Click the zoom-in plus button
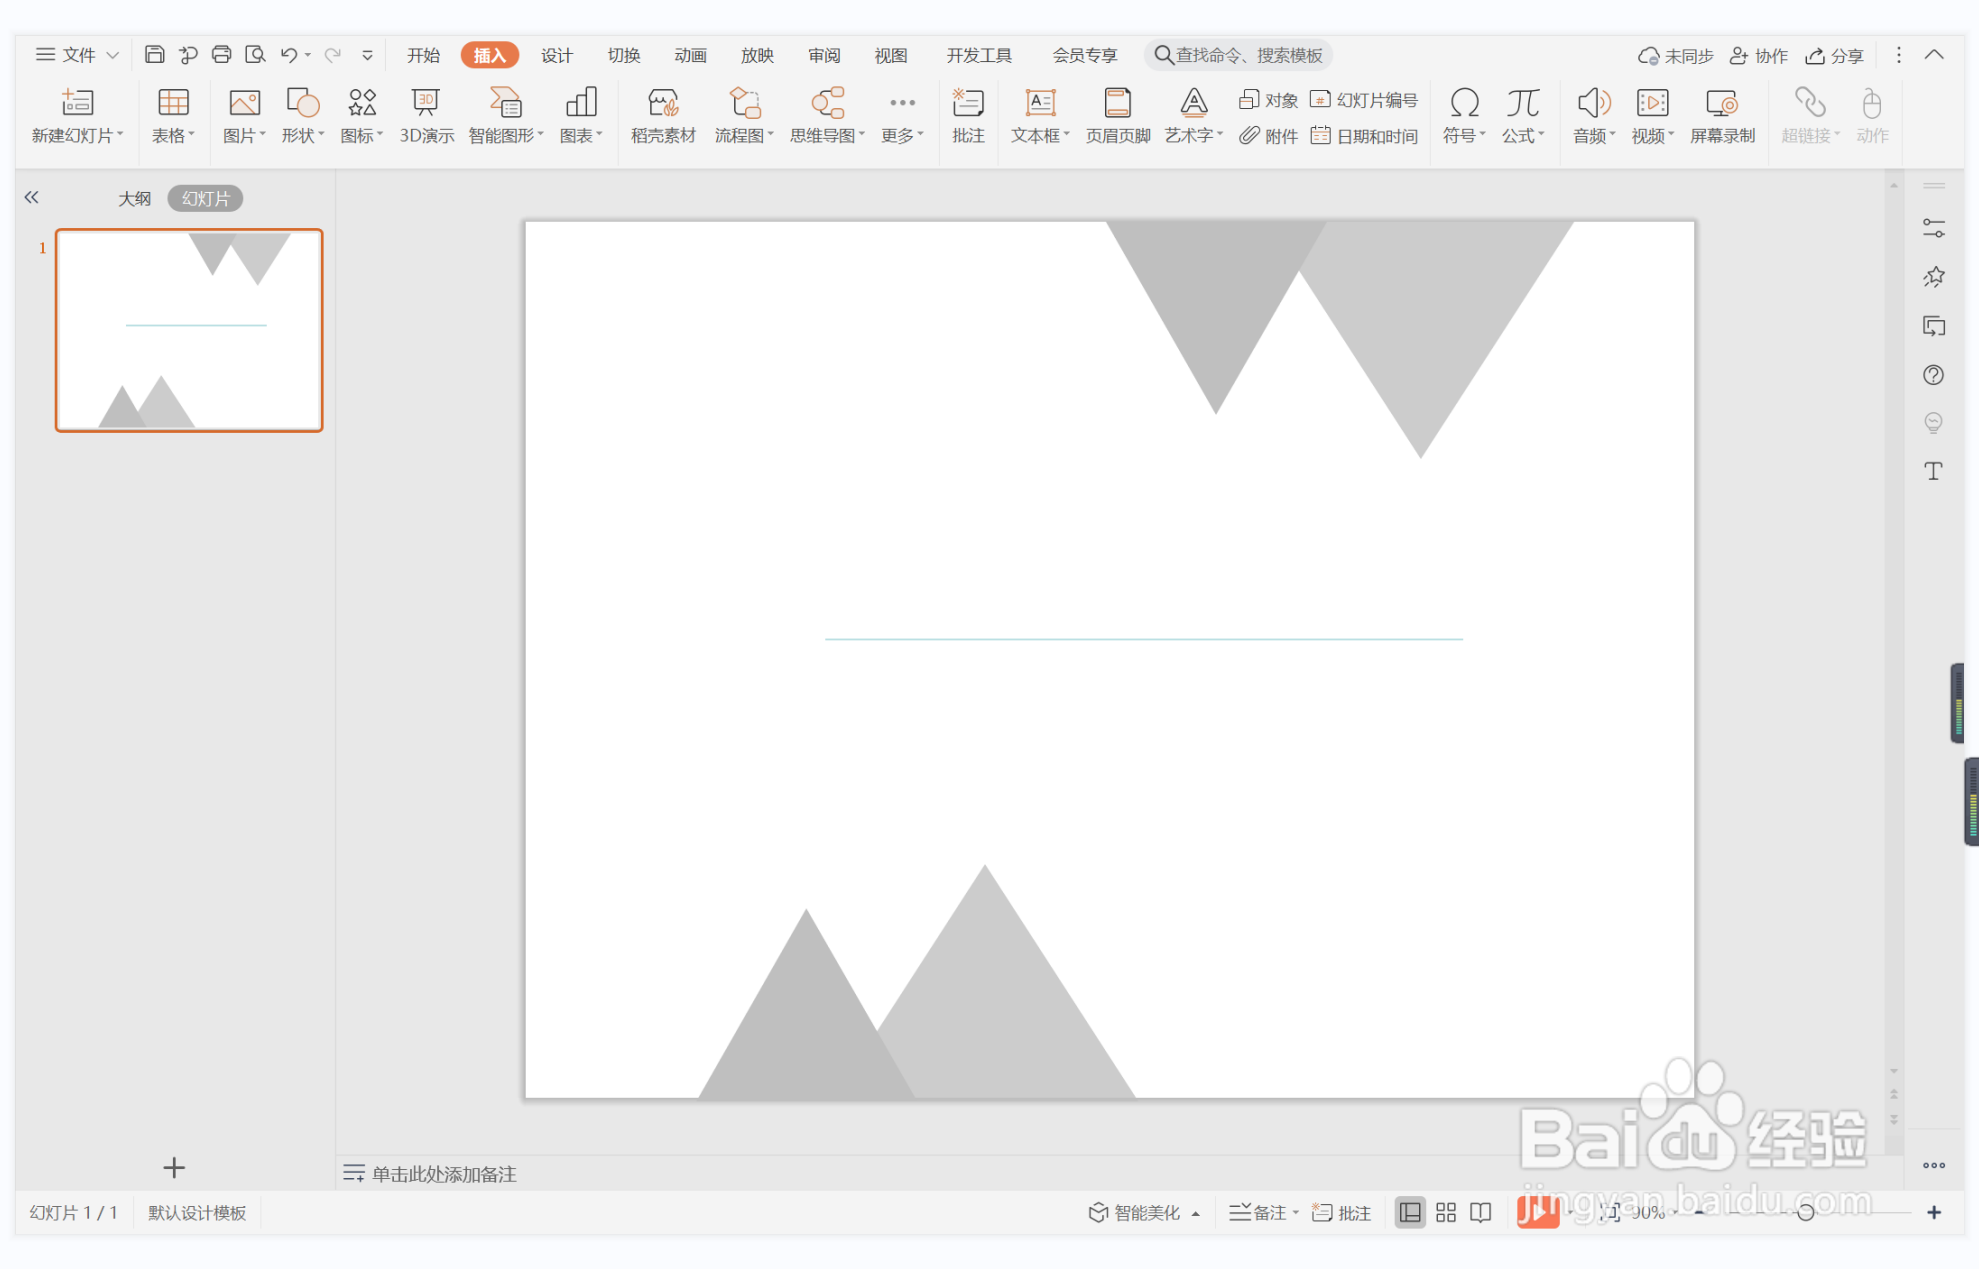The height and width of the screenshot is (1269, 1979). tap(1934, 1212)
